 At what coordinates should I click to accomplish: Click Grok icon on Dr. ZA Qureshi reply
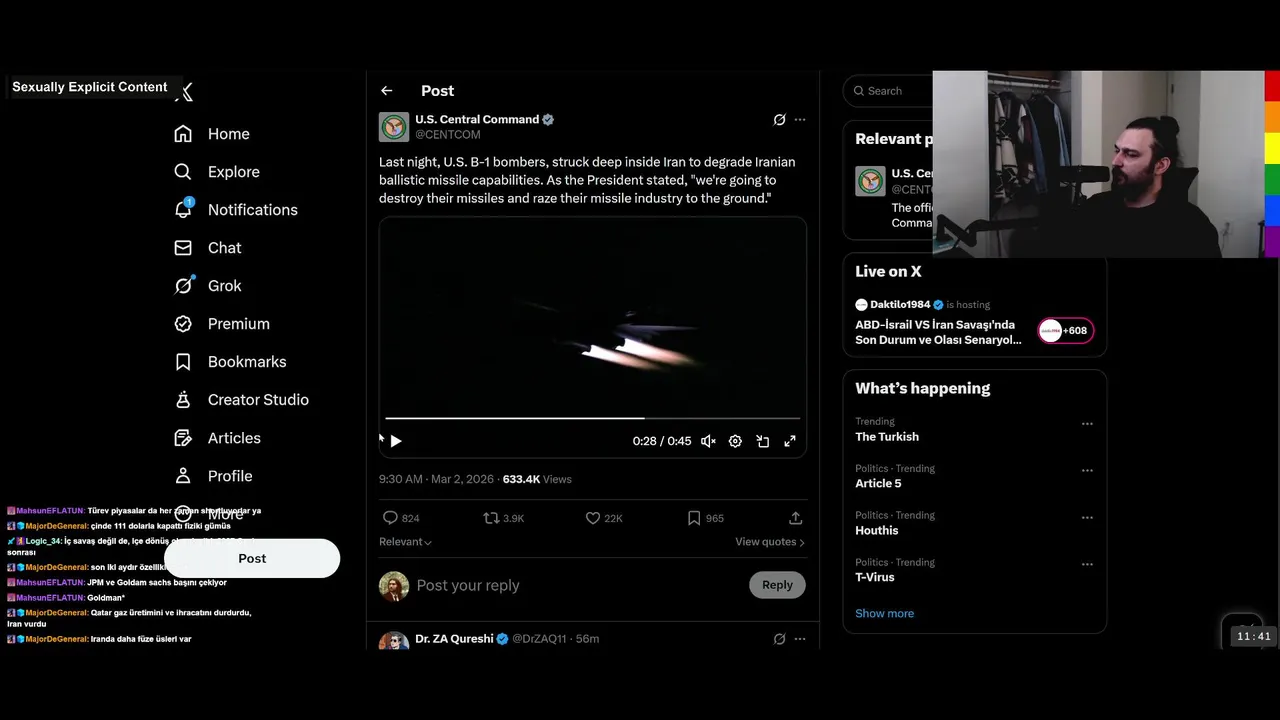[779, 639]
